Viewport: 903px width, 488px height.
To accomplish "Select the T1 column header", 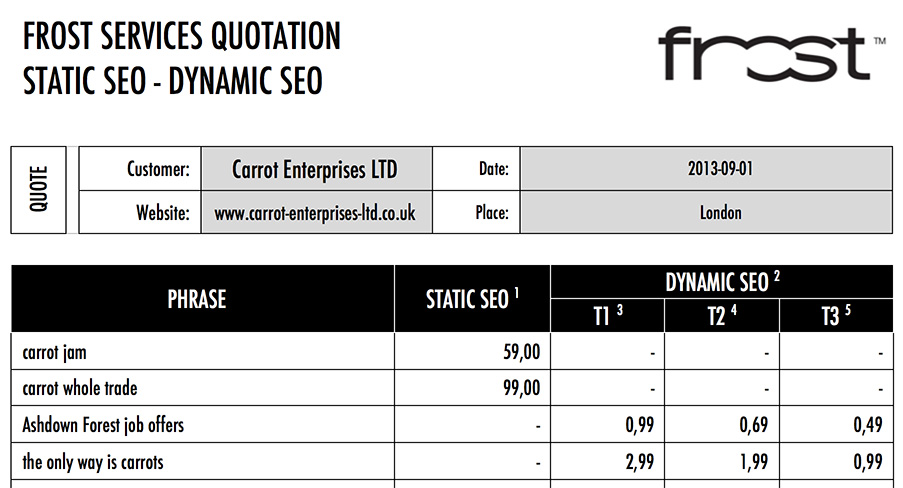I will (x=608, y=316).
